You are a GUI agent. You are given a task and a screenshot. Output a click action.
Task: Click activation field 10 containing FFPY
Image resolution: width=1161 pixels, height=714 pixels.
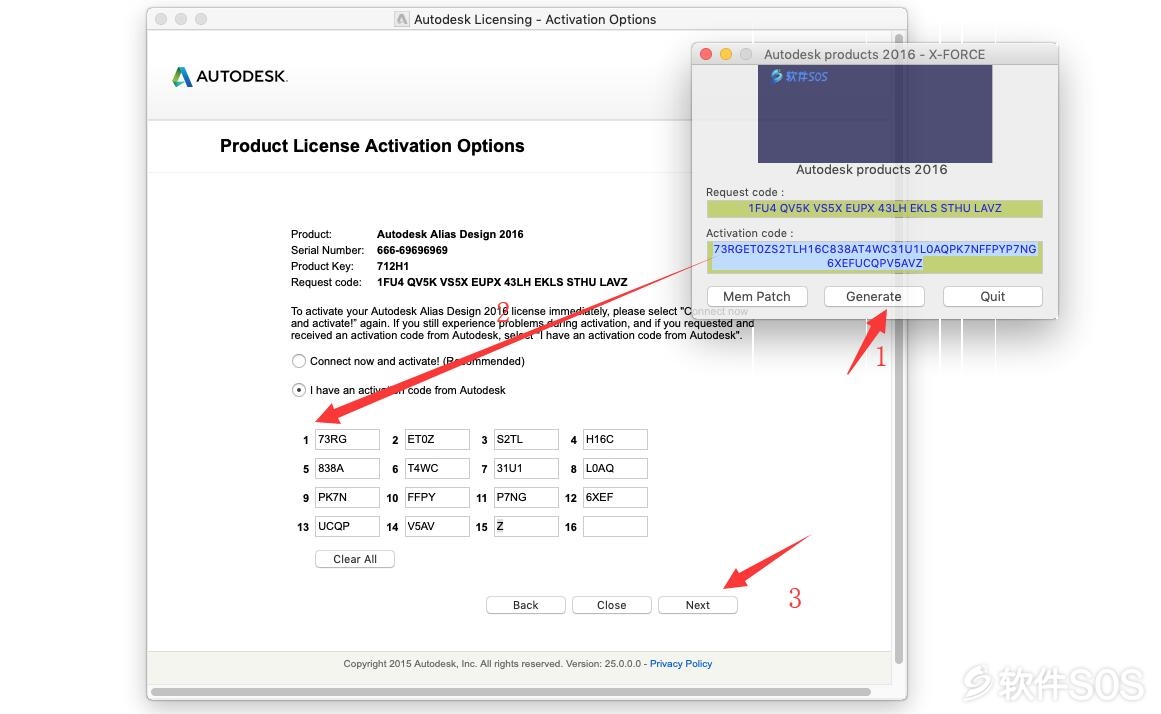coord(437,497)
